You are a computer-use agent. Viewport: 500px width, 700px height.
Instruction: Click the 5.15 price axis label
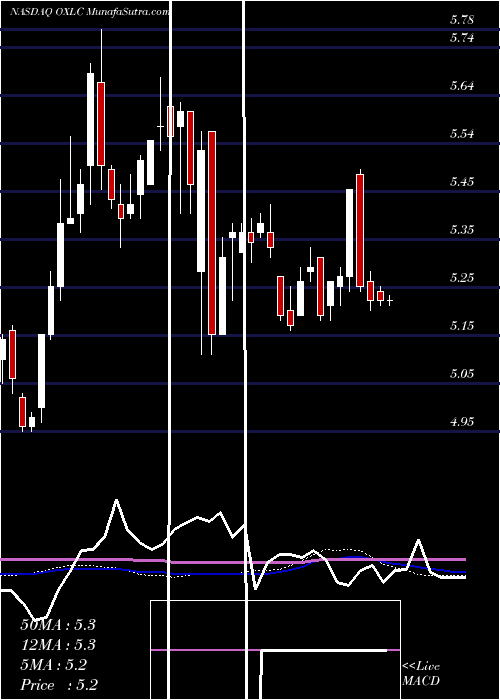point(462,325)
